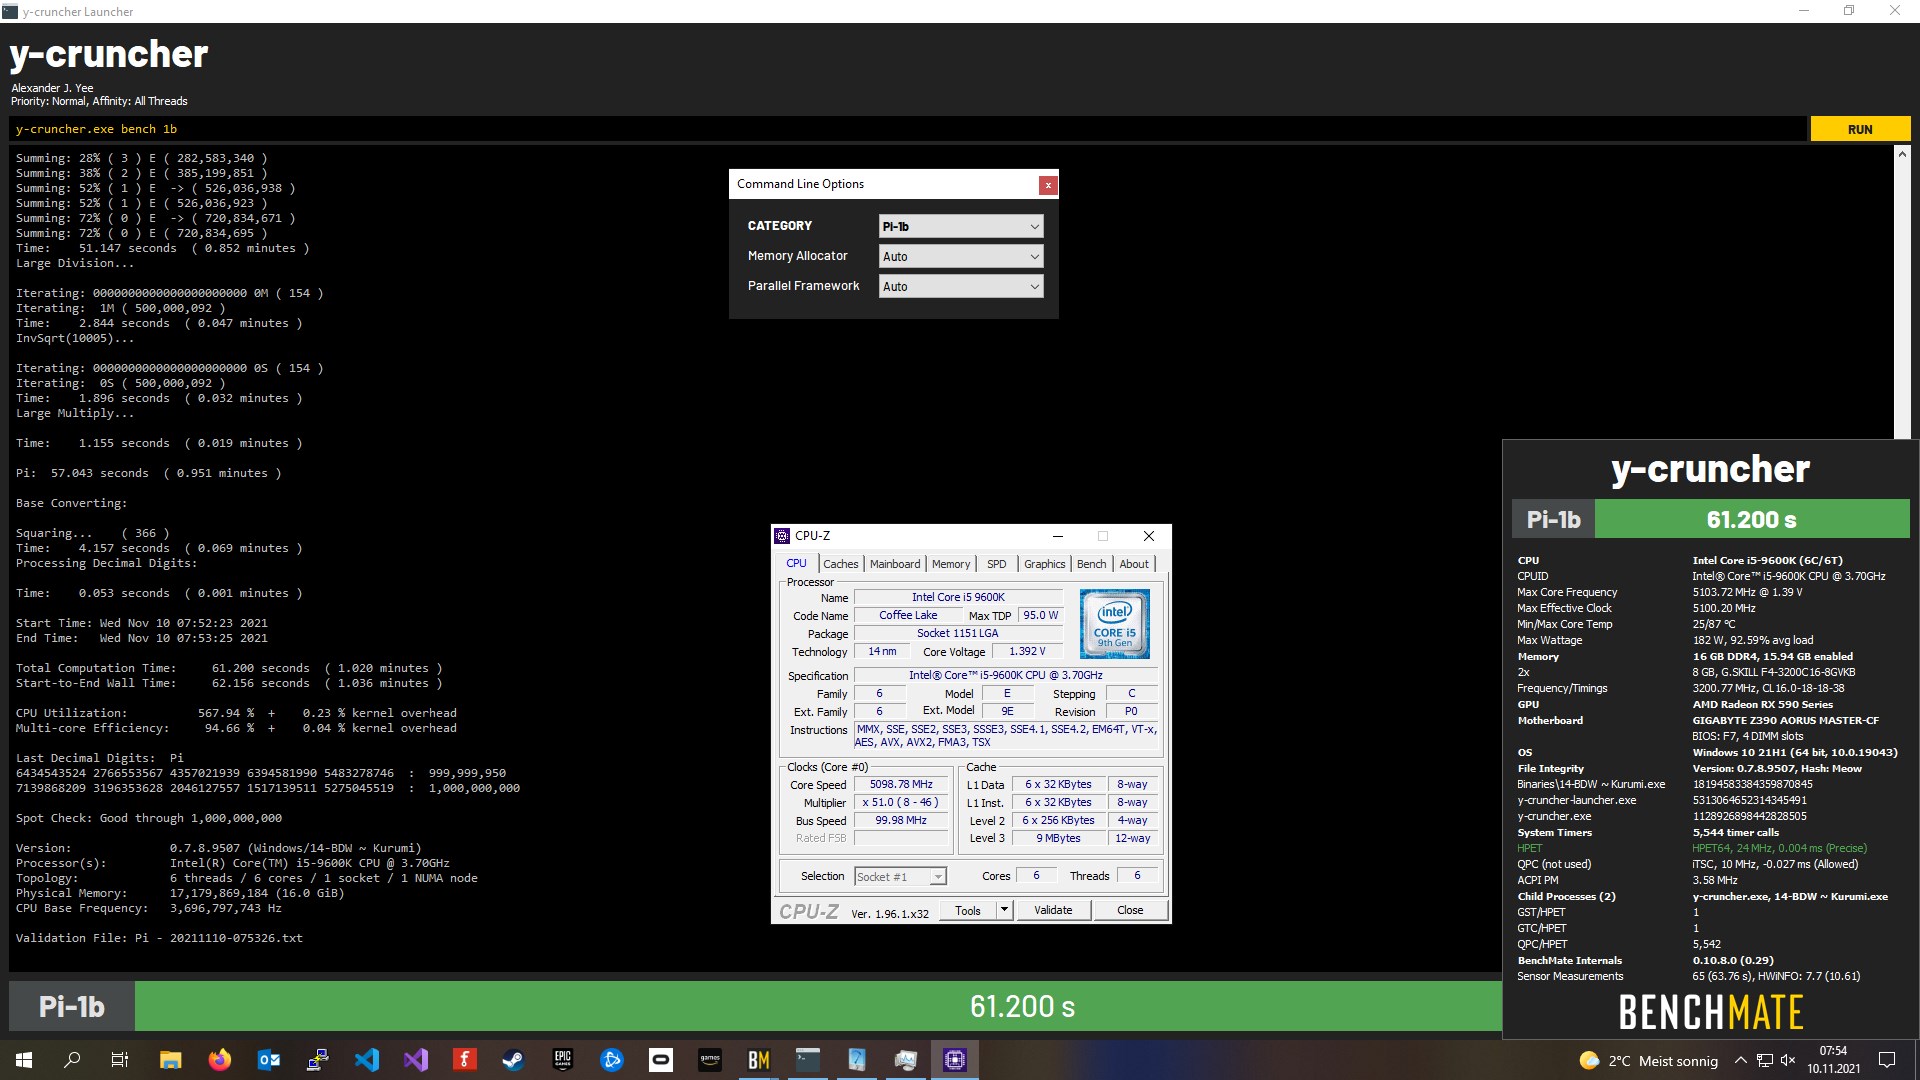Open the Oculus app from the taskbar

tap(661, 1060)
